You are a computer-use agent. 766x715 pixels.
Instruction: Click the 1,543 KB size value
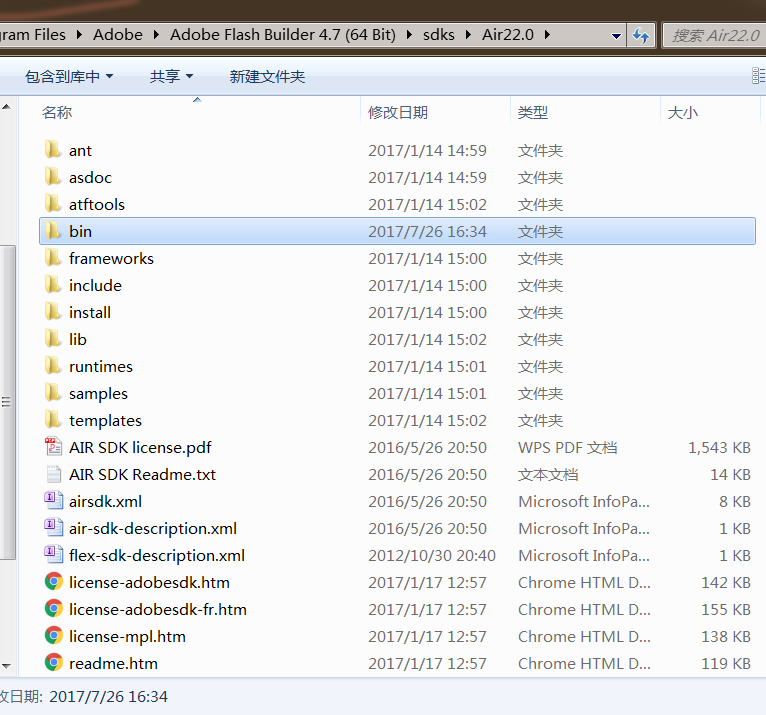pyautogui.click(x=719, y=447)
